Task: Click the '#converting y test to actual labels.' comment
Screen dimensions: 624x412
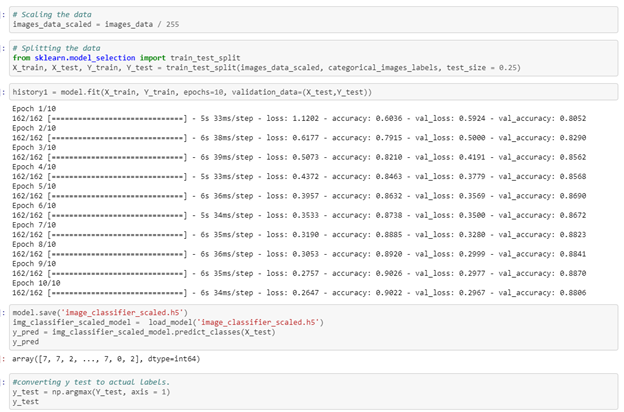Action: tap(91, 382)
